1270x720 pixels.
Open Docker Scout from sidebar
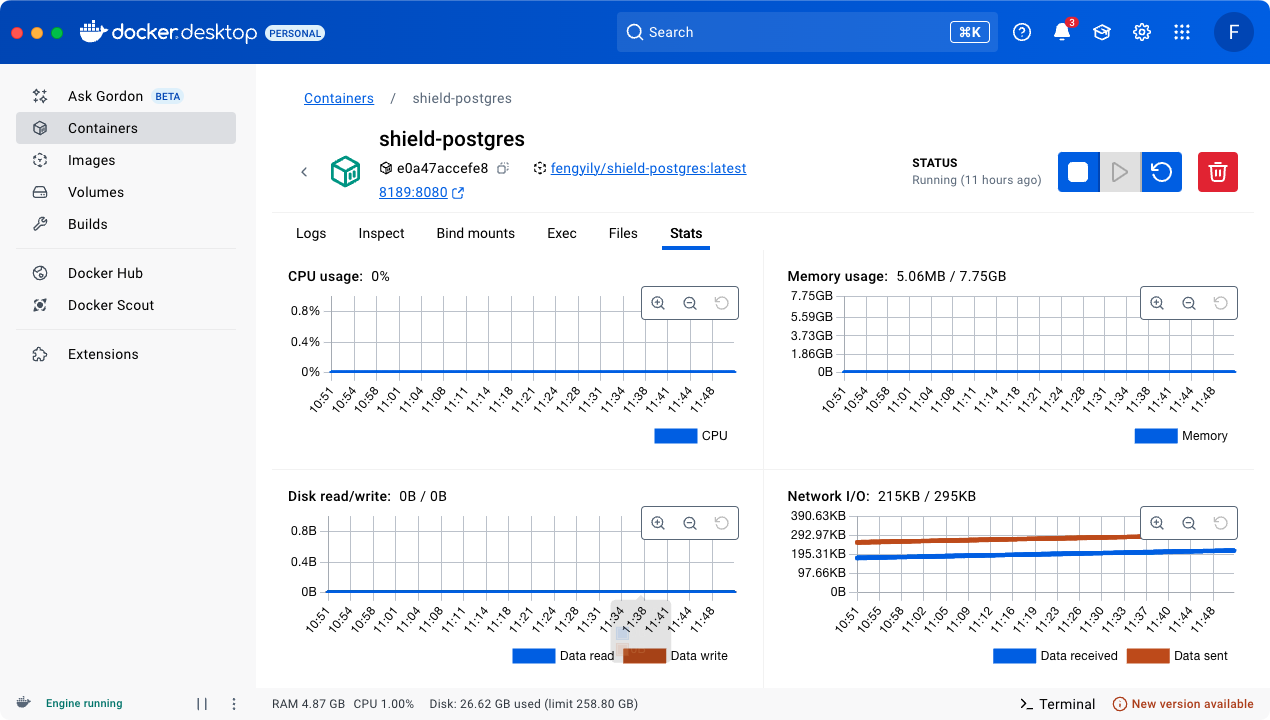point(126,305)
